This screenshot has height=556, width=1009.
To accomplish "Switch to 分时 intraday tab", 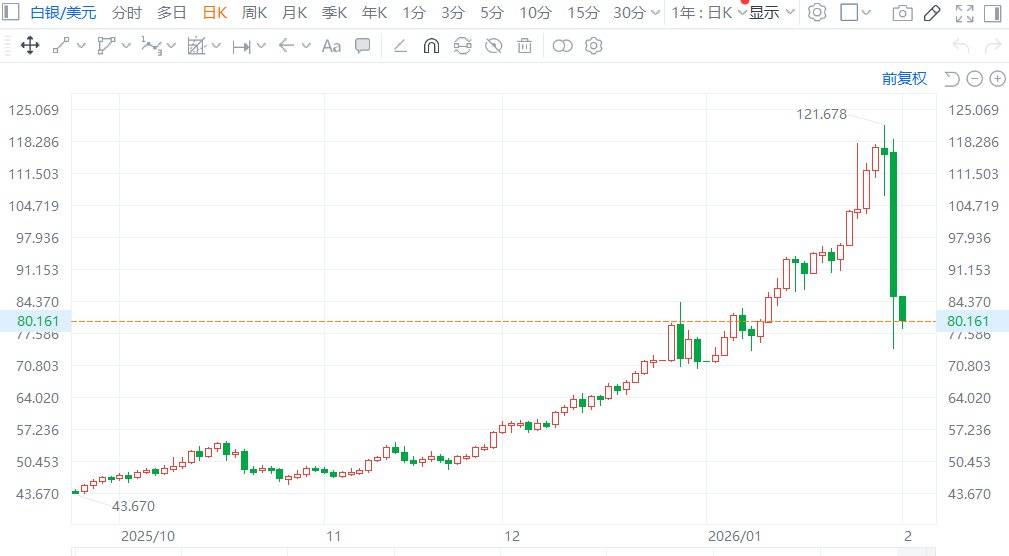I will pyautogui.click(x=126, y=13).
